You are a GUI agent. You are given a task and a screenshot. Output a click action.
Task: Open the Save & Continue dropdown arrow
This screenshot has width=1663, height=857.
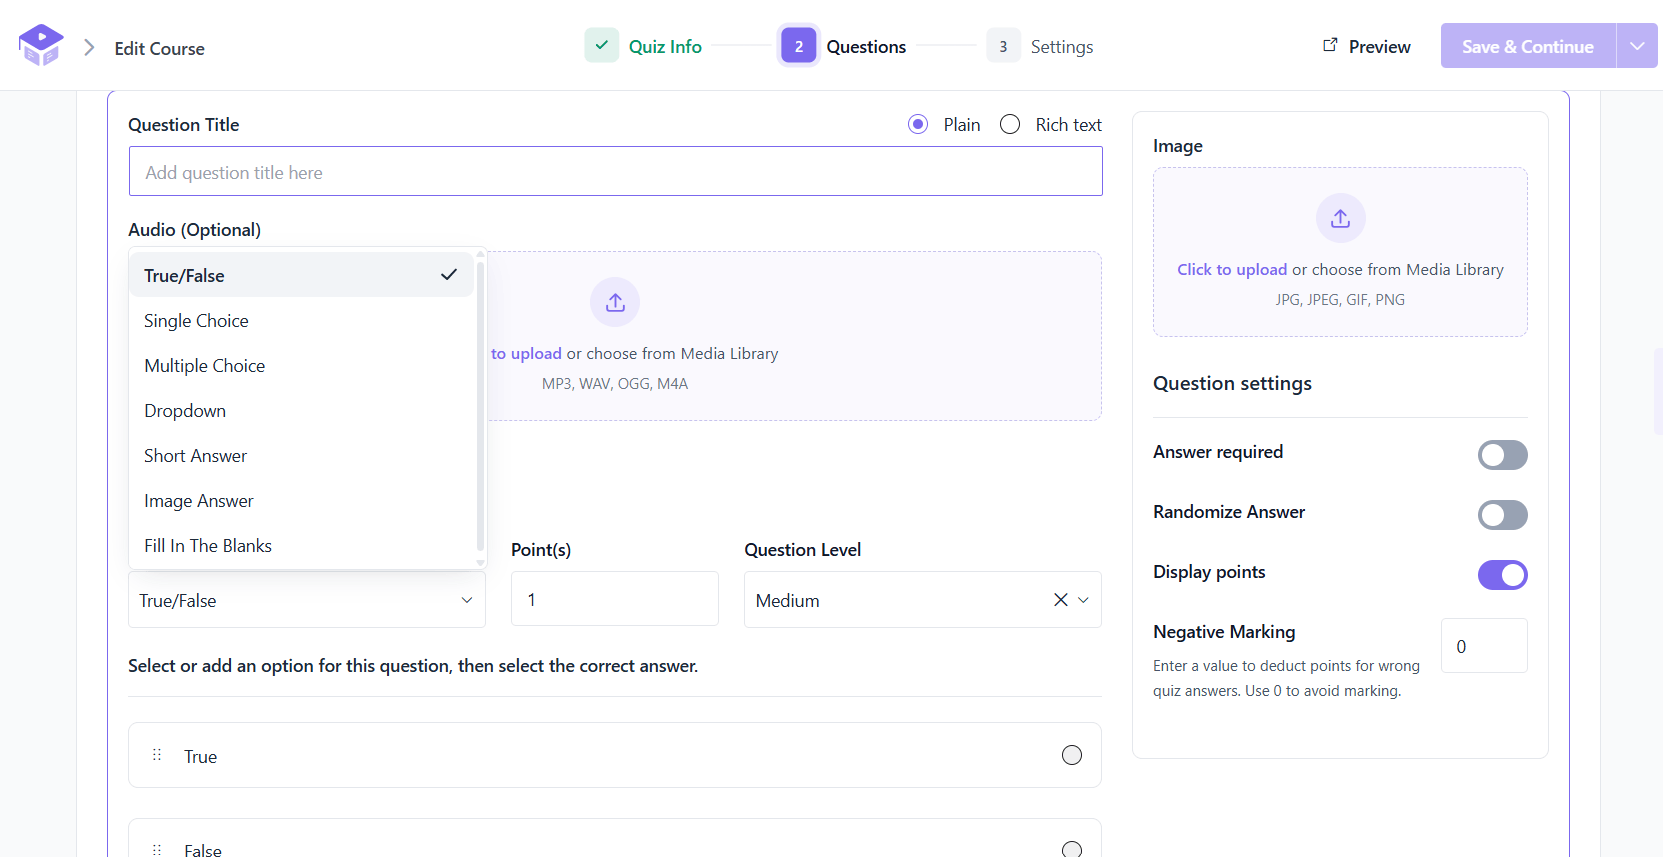[x=1637, y=46]
